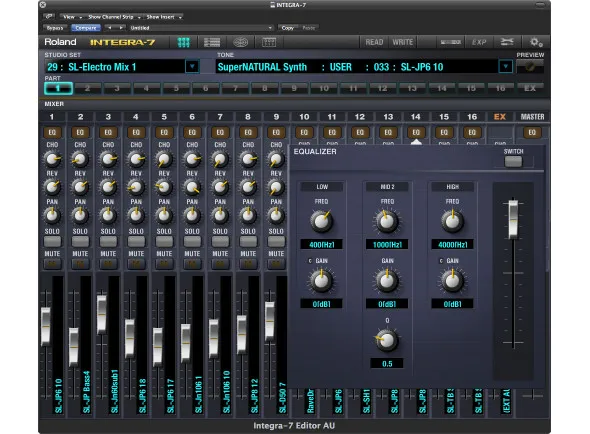Expand the Studio Set dropdown arrow
The image size is (590, 434).
[x=192, y=67]
